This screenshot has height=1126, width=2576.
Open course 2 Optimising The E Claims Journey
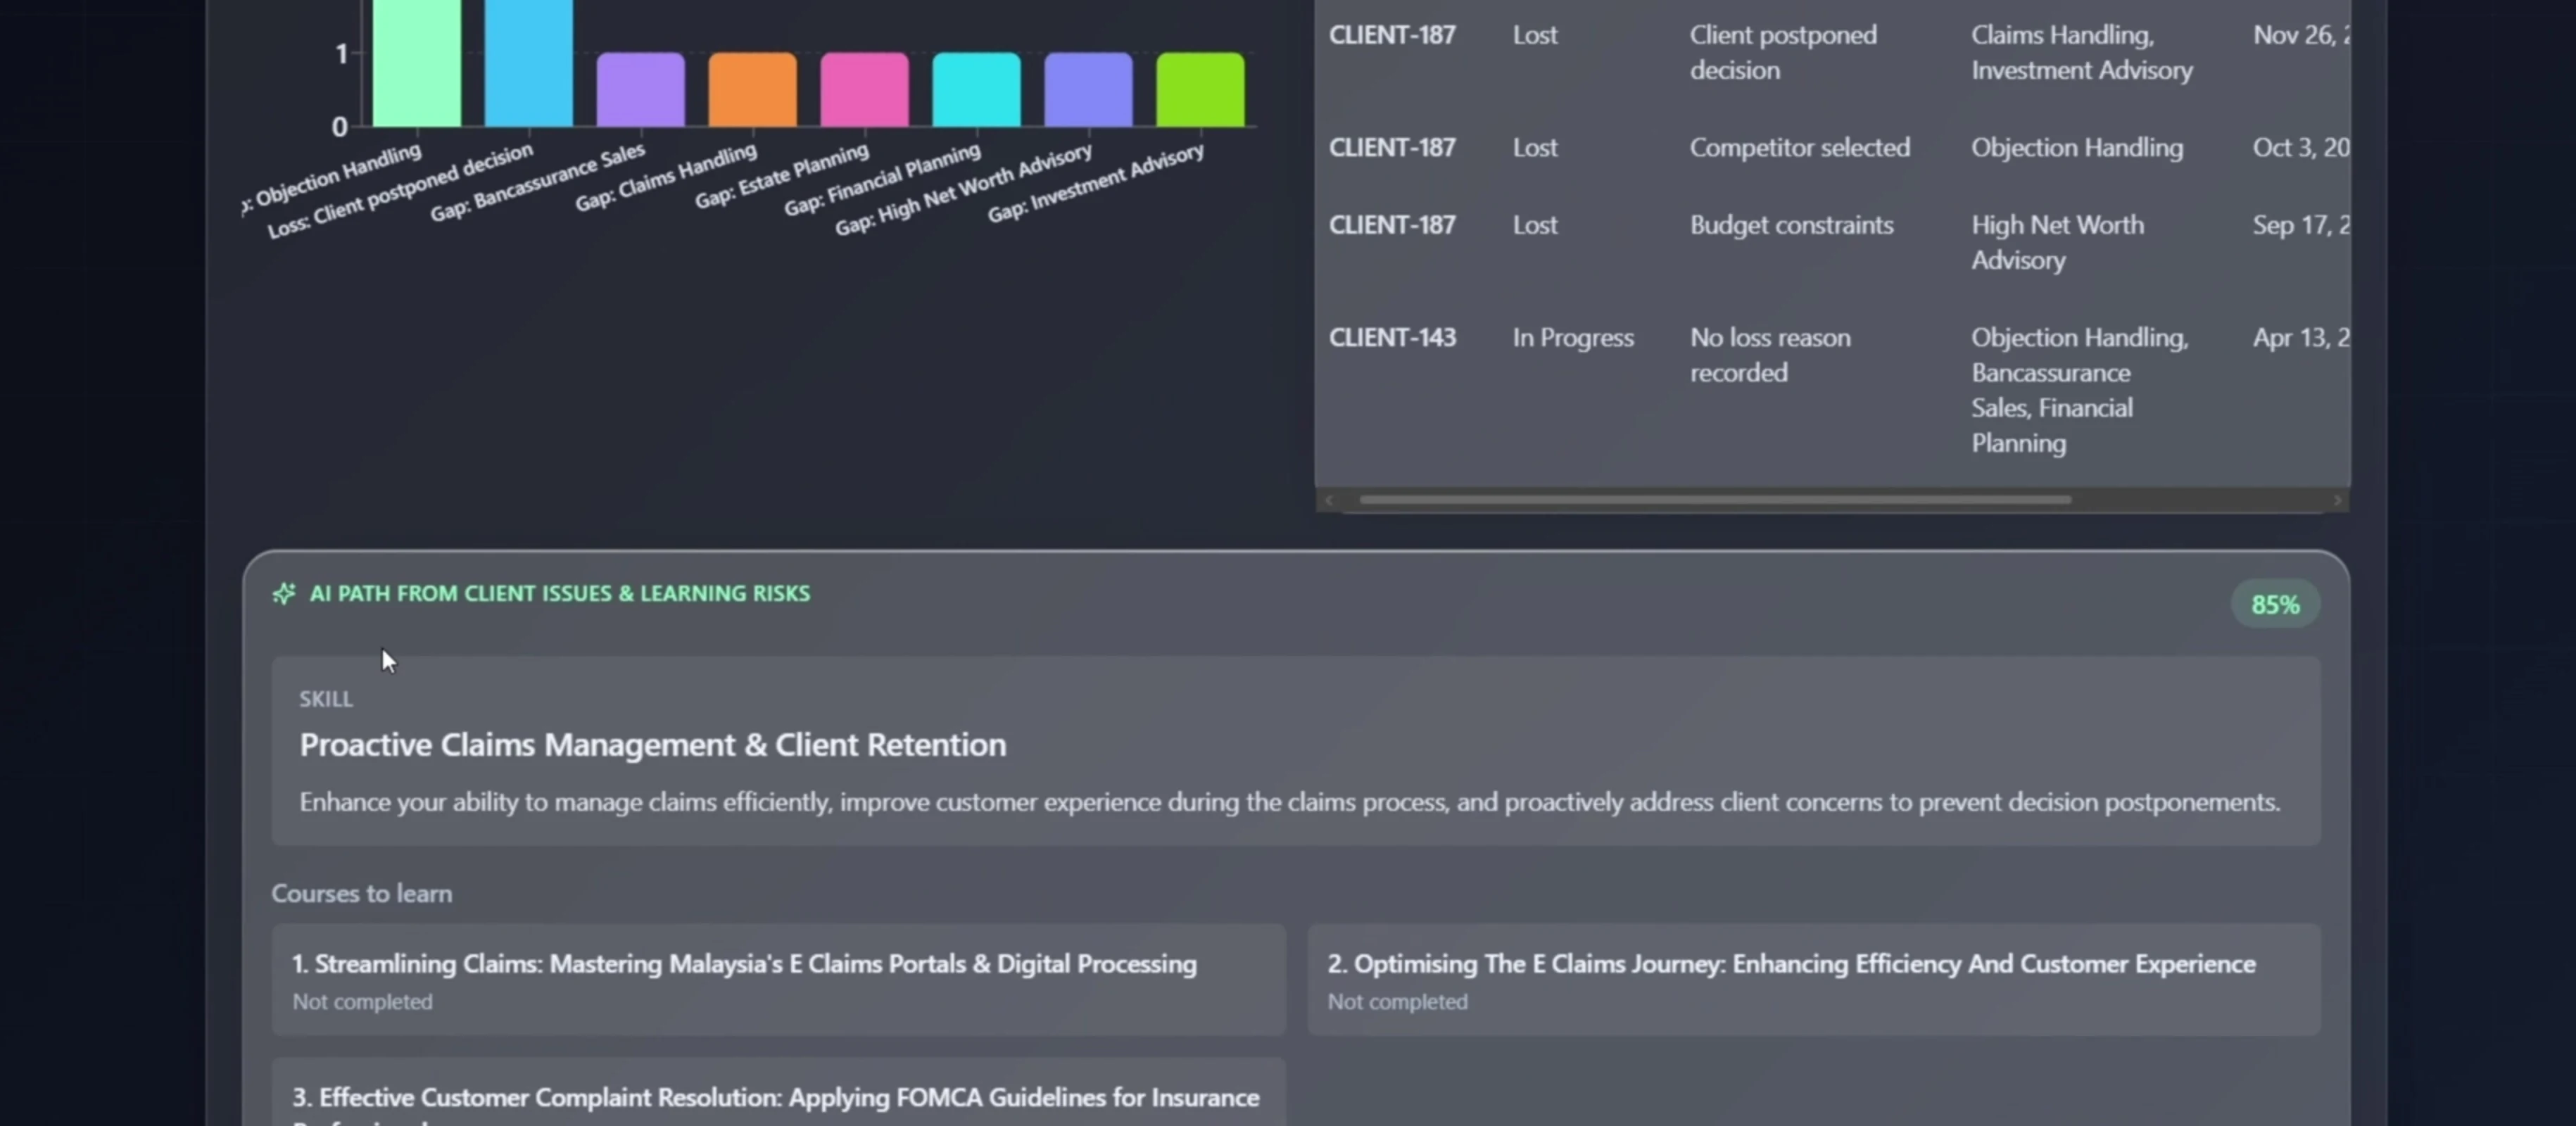point(1814,980)
